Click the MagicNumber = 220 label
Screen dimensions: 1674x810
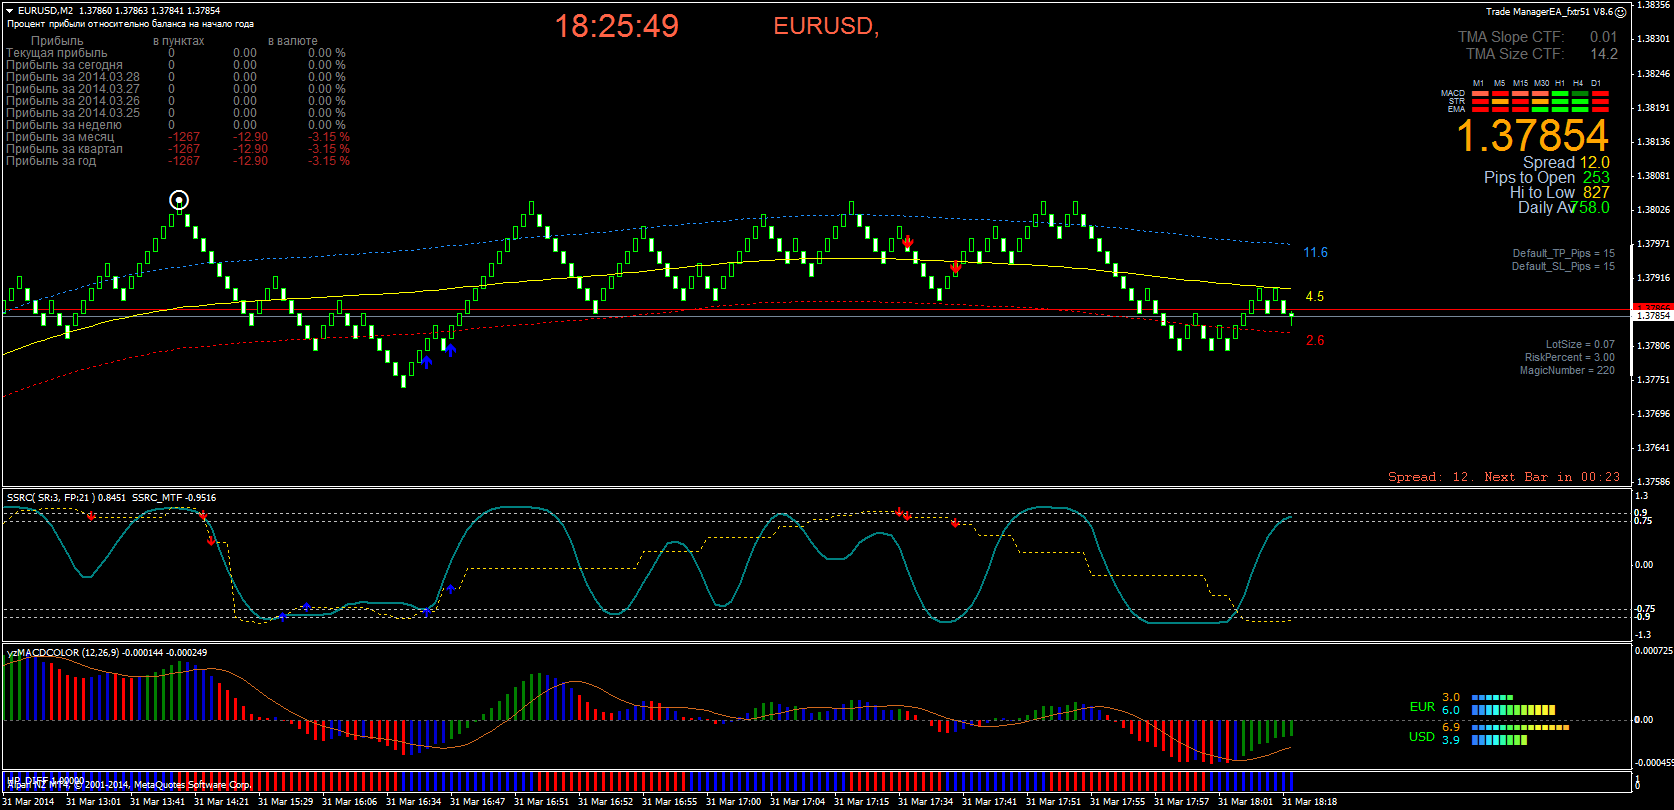pos(1567,370)
